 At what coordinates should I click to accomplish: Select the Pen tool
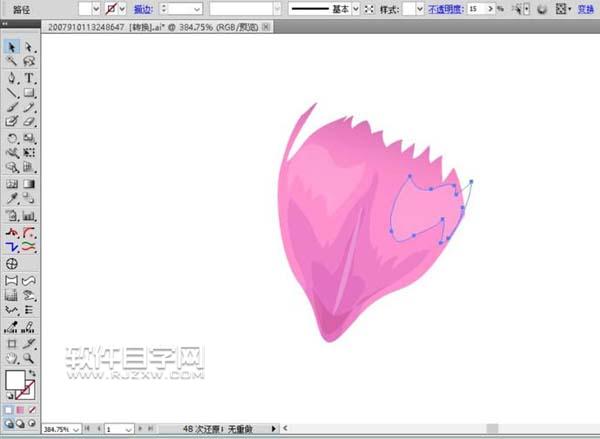(12, 77)
